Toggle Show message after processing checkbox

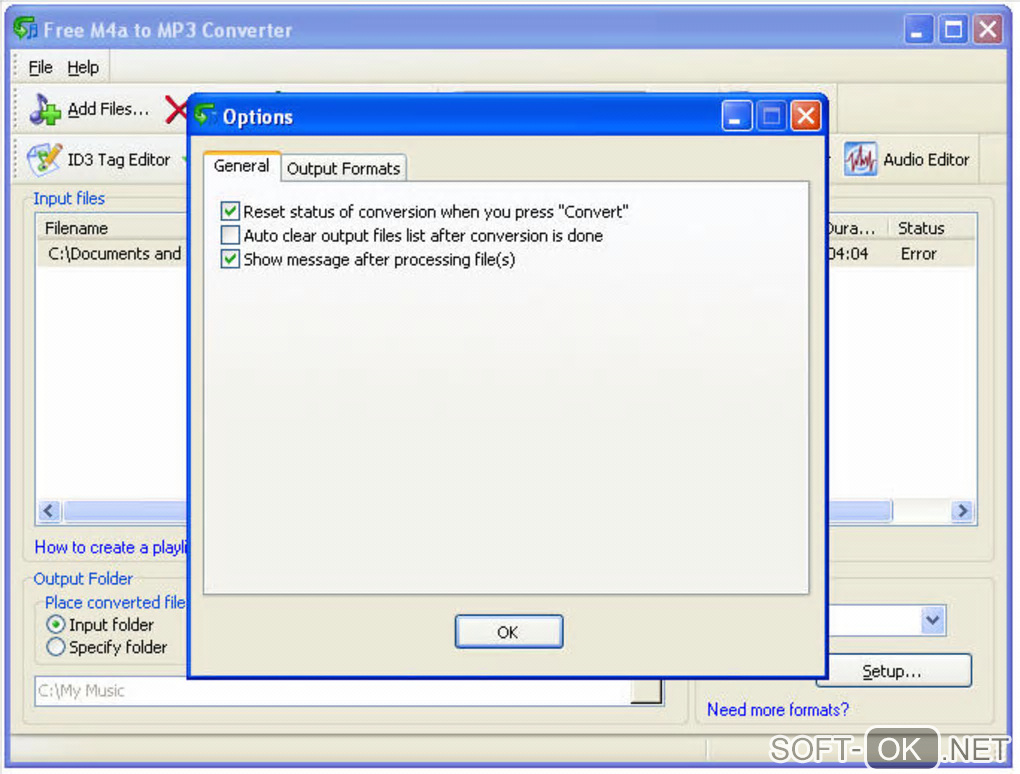coord(230,259)
